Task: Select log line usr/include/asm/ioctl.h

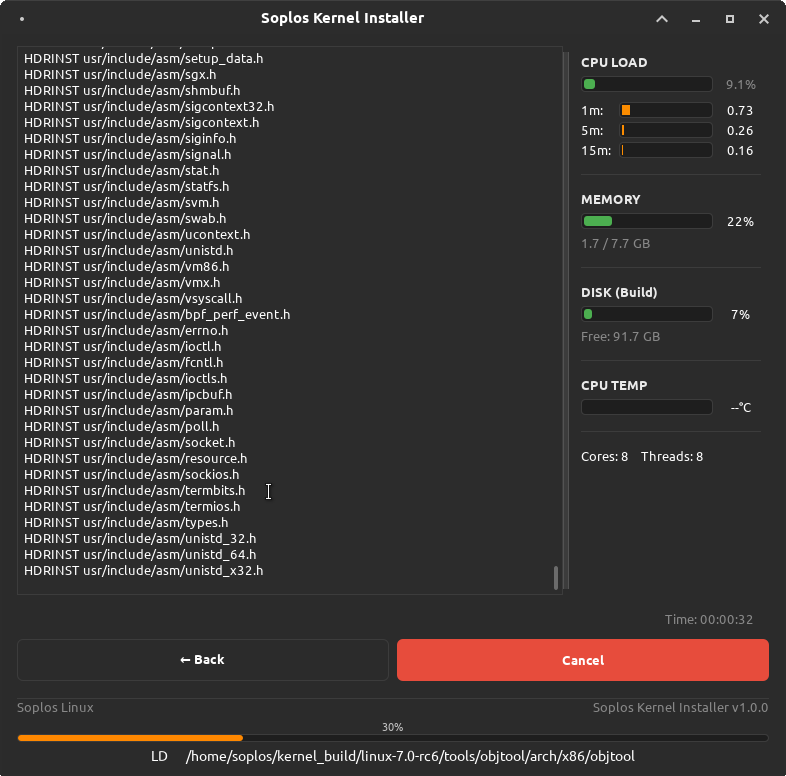Action: pos(122,347)
